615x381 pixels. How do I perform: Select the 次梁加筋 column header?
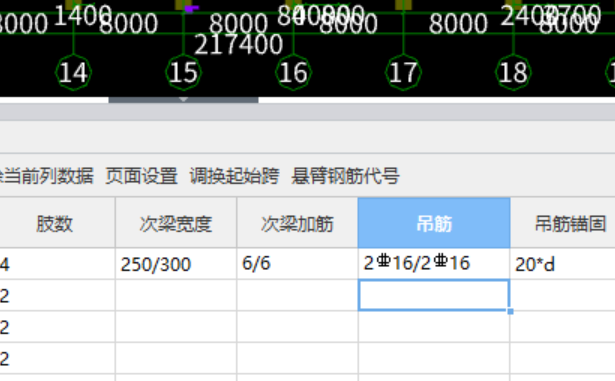click(x=297, y=223)
